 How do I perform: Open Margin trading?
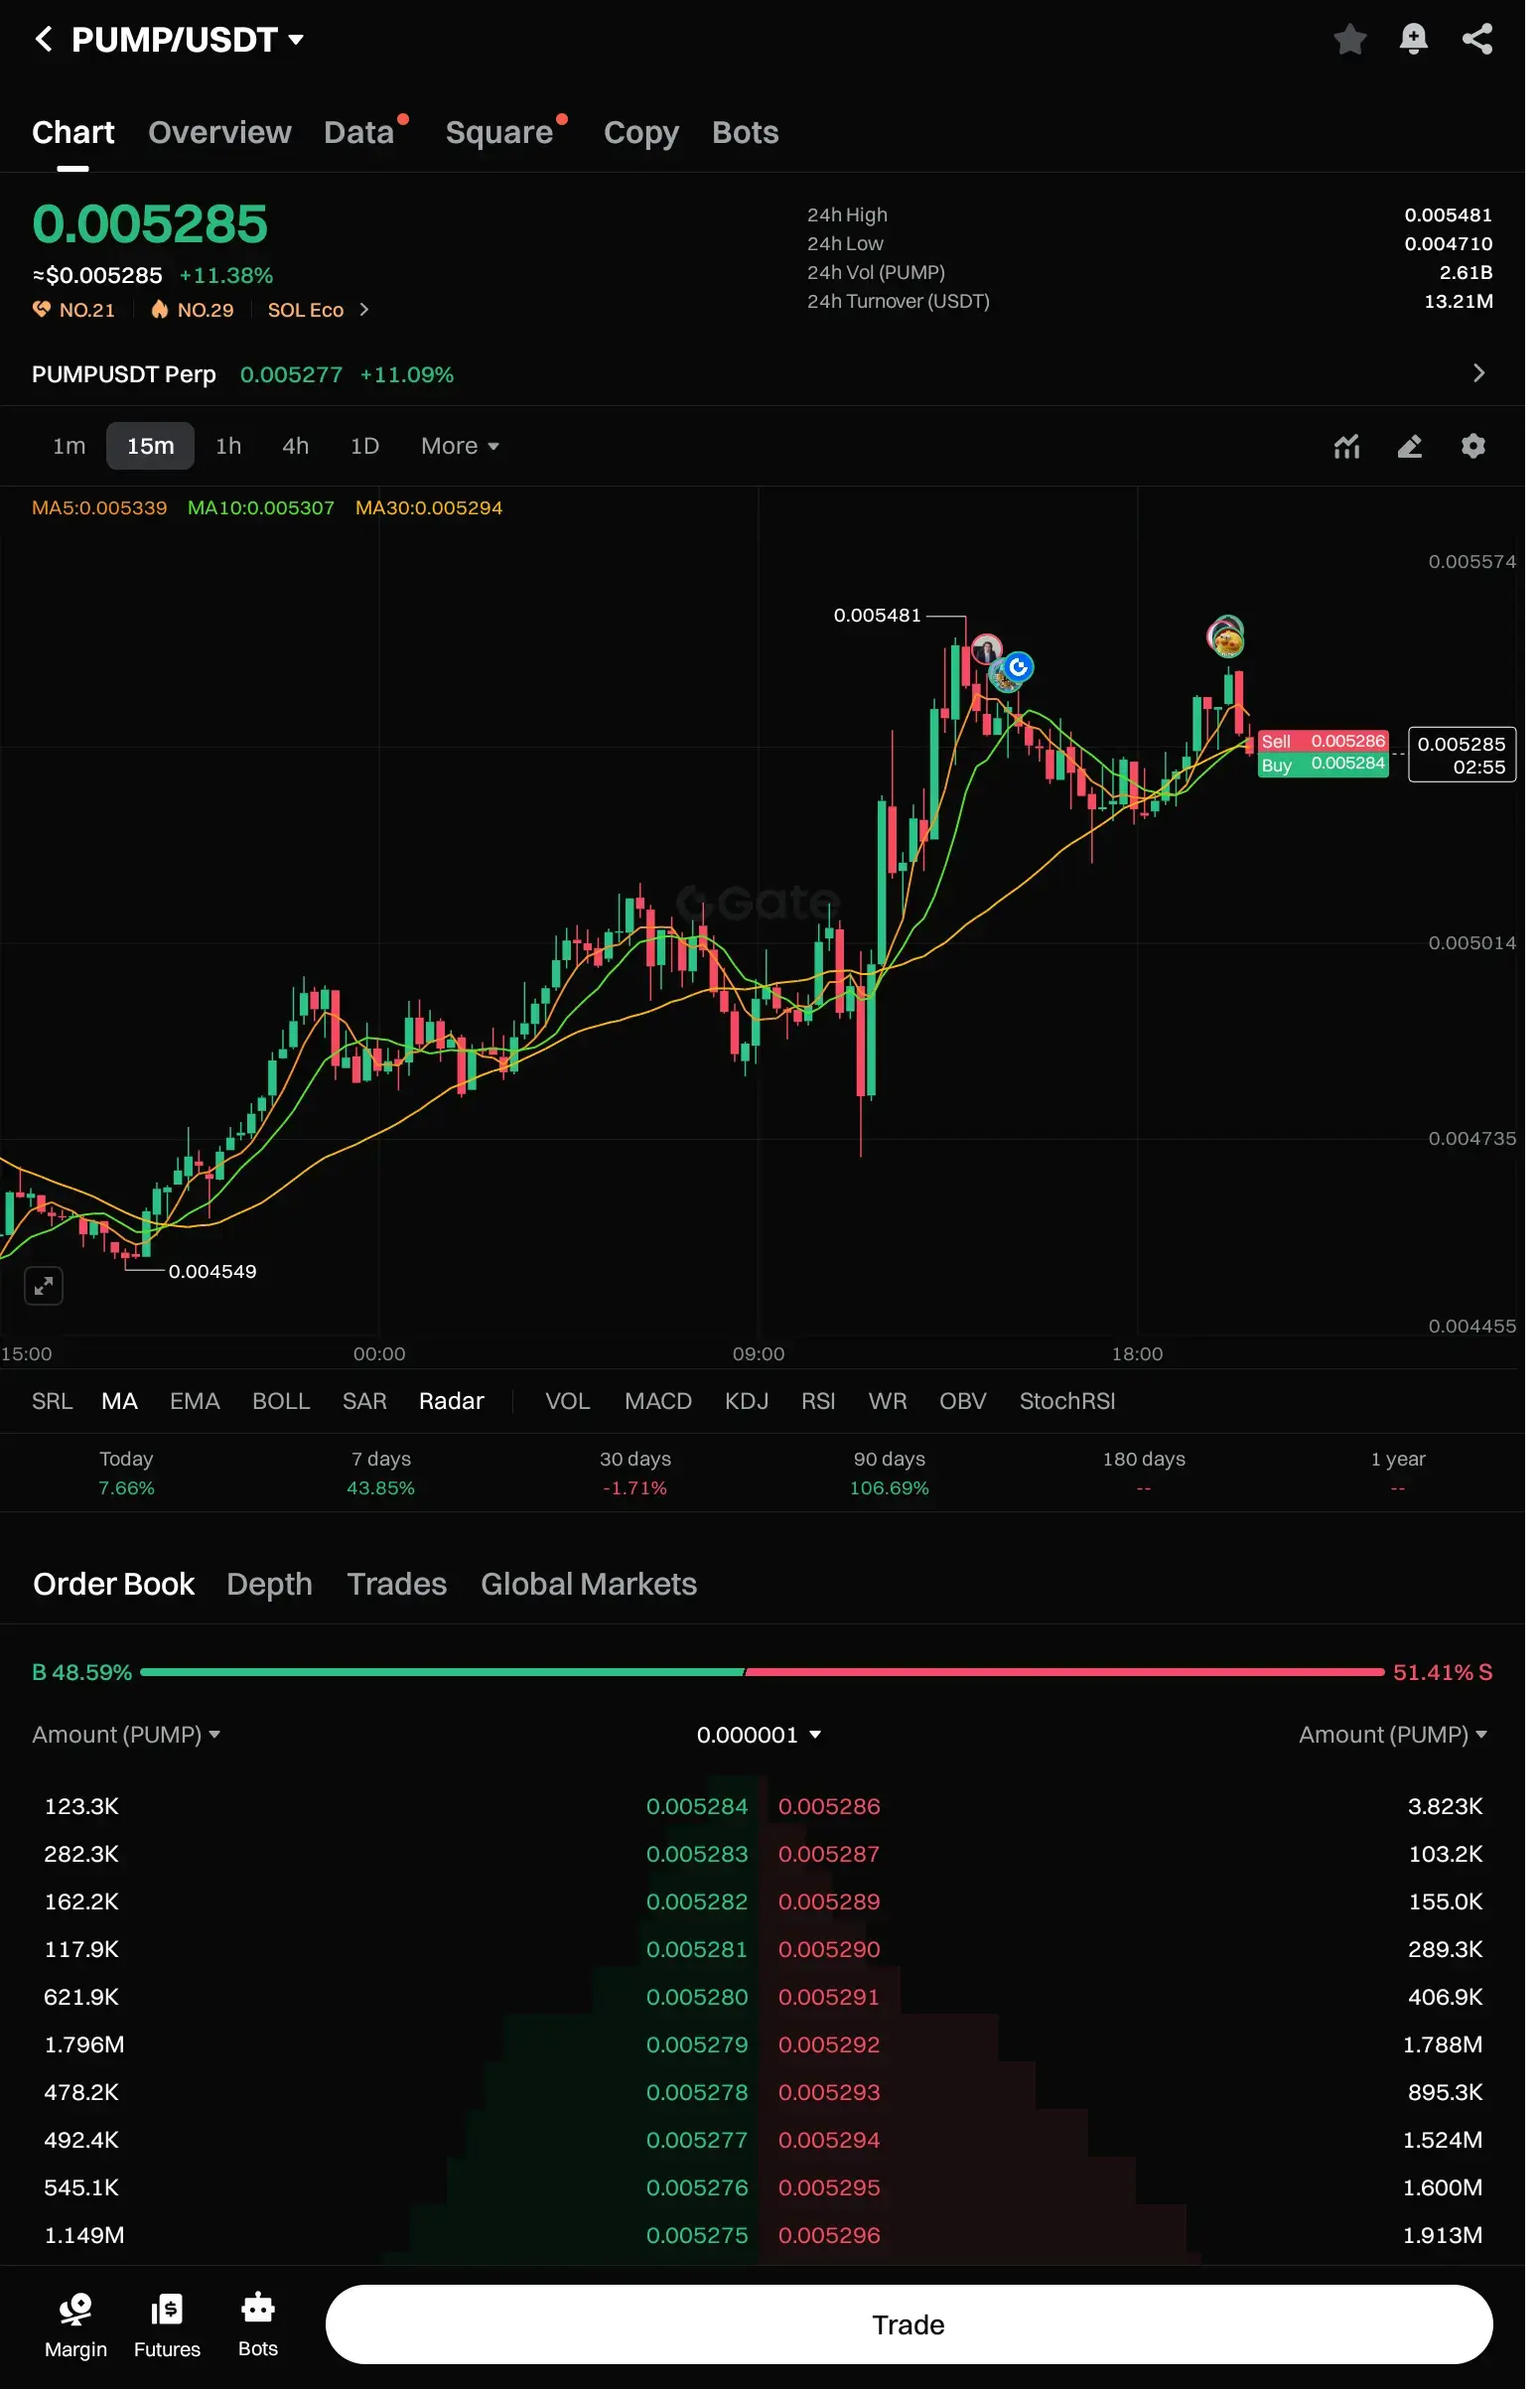(x=76, y=2325)
